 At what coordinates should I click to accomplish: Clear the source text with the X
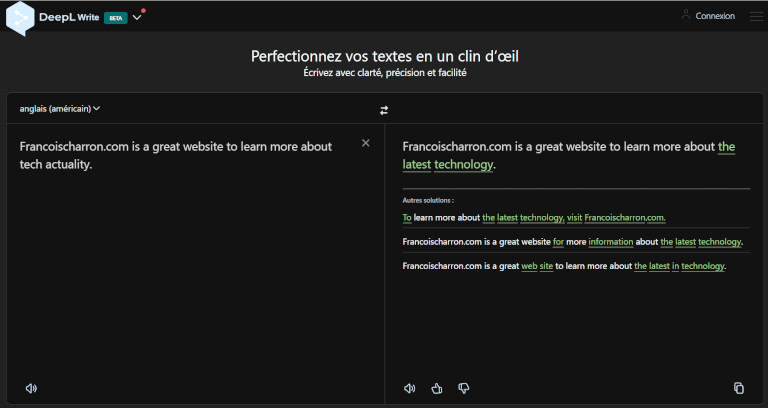tap(365, 143)
